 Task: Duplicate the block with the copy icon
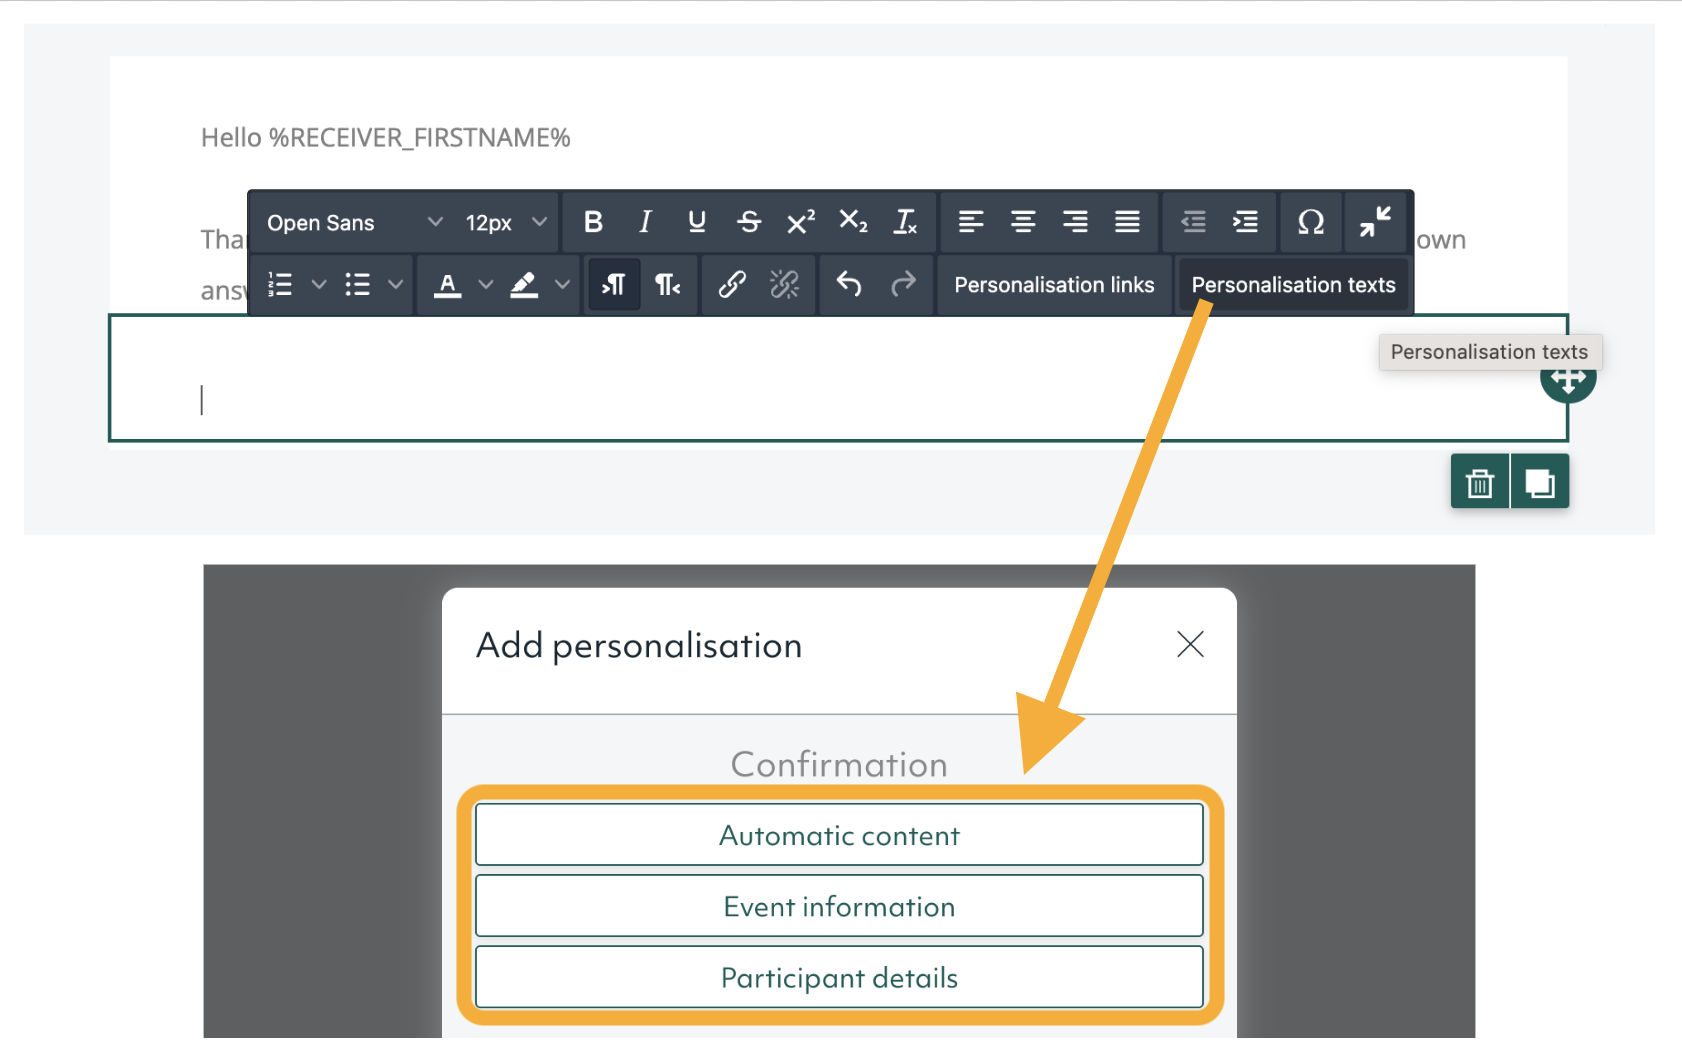1539,481
